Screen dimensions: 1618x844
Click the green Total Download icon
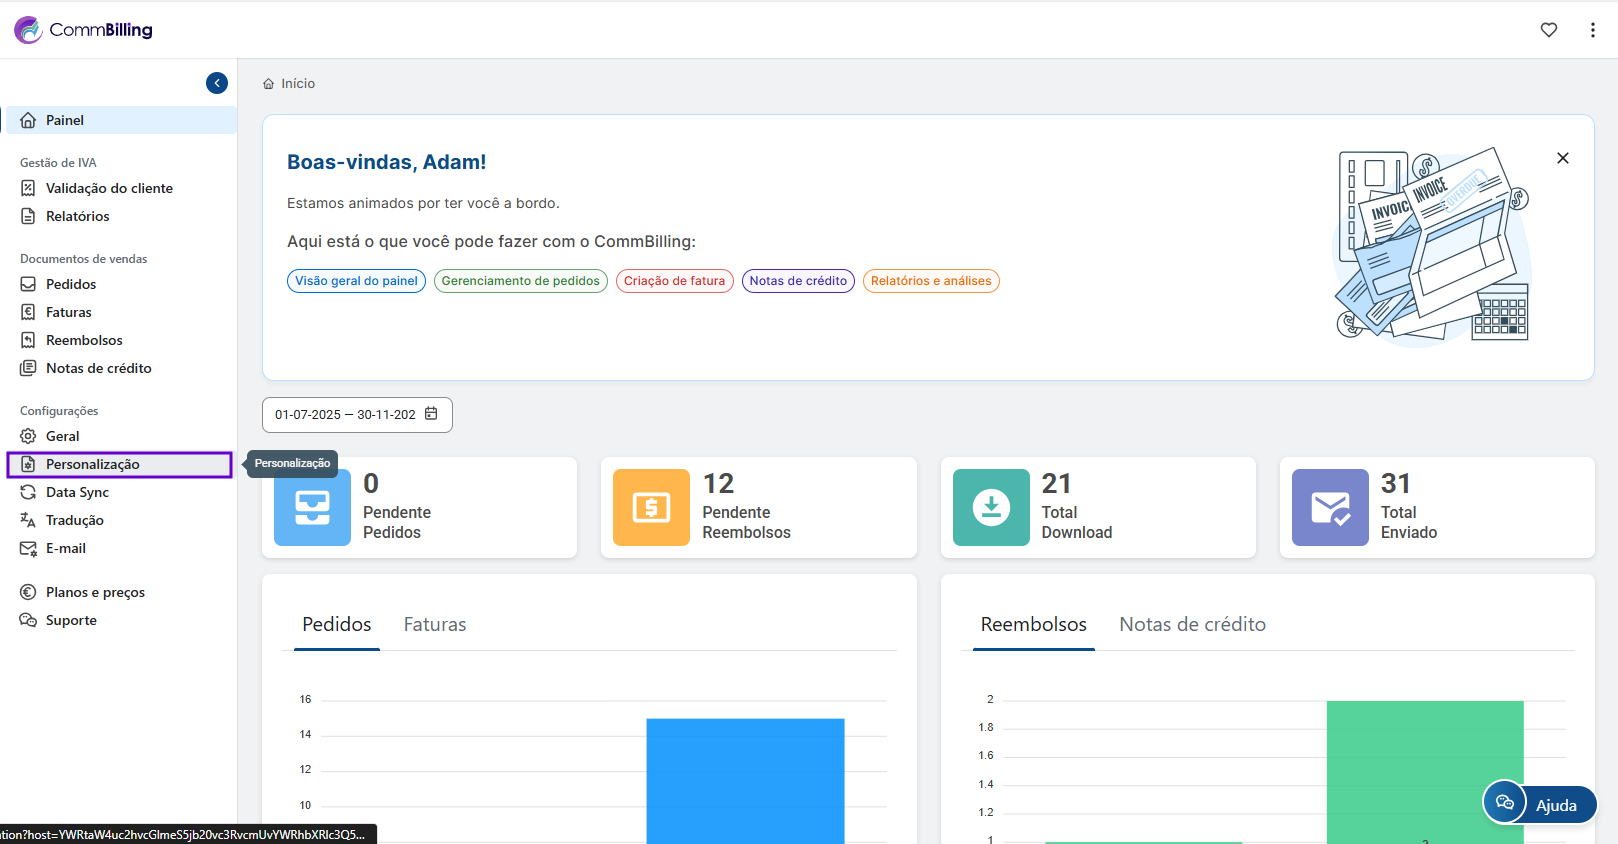[x=990, y=507]
